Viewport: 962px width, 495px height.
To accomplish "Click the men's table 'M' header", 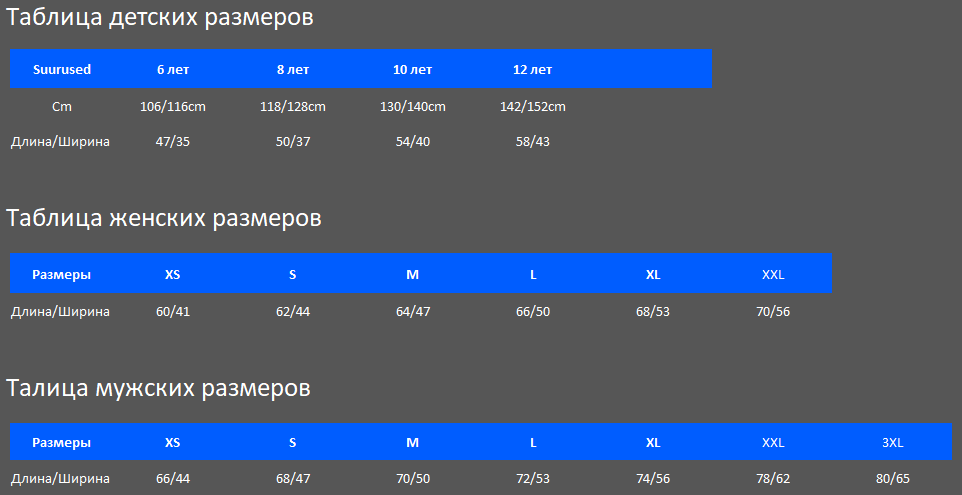I will pos(412,443).
